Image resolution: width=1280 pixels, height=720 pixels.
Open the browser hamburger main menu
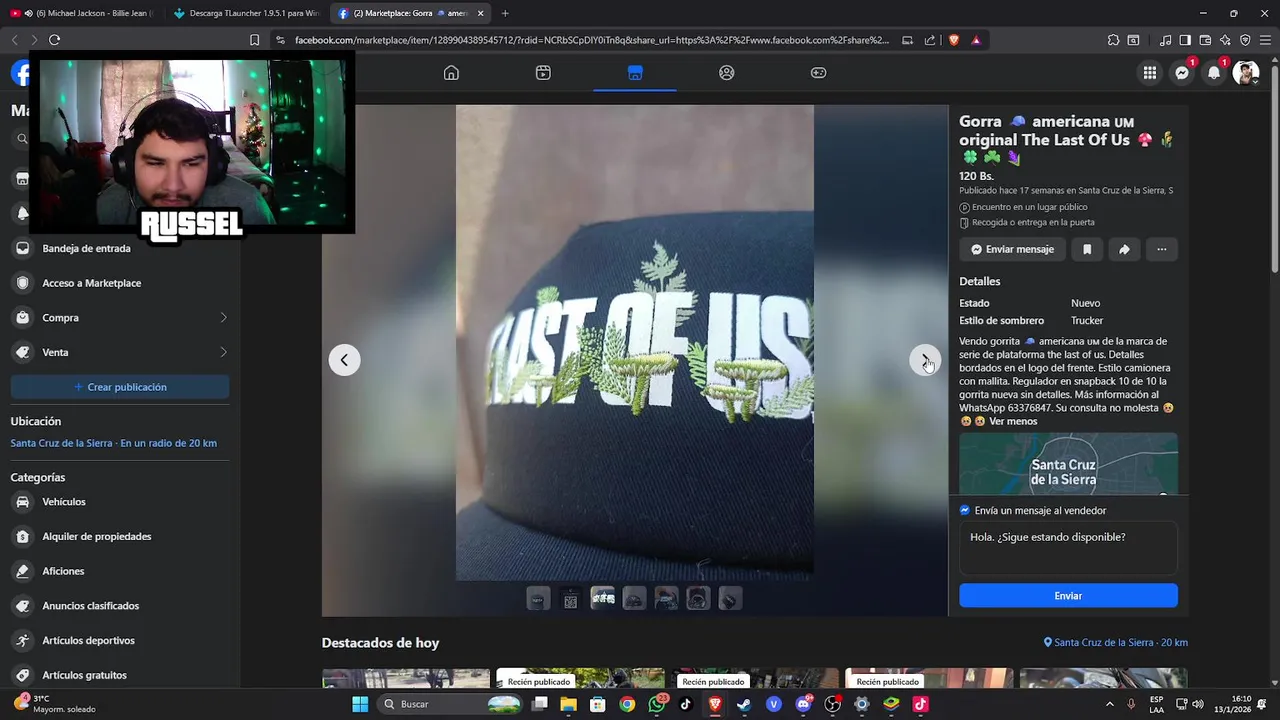click(x=1265, y=40)
